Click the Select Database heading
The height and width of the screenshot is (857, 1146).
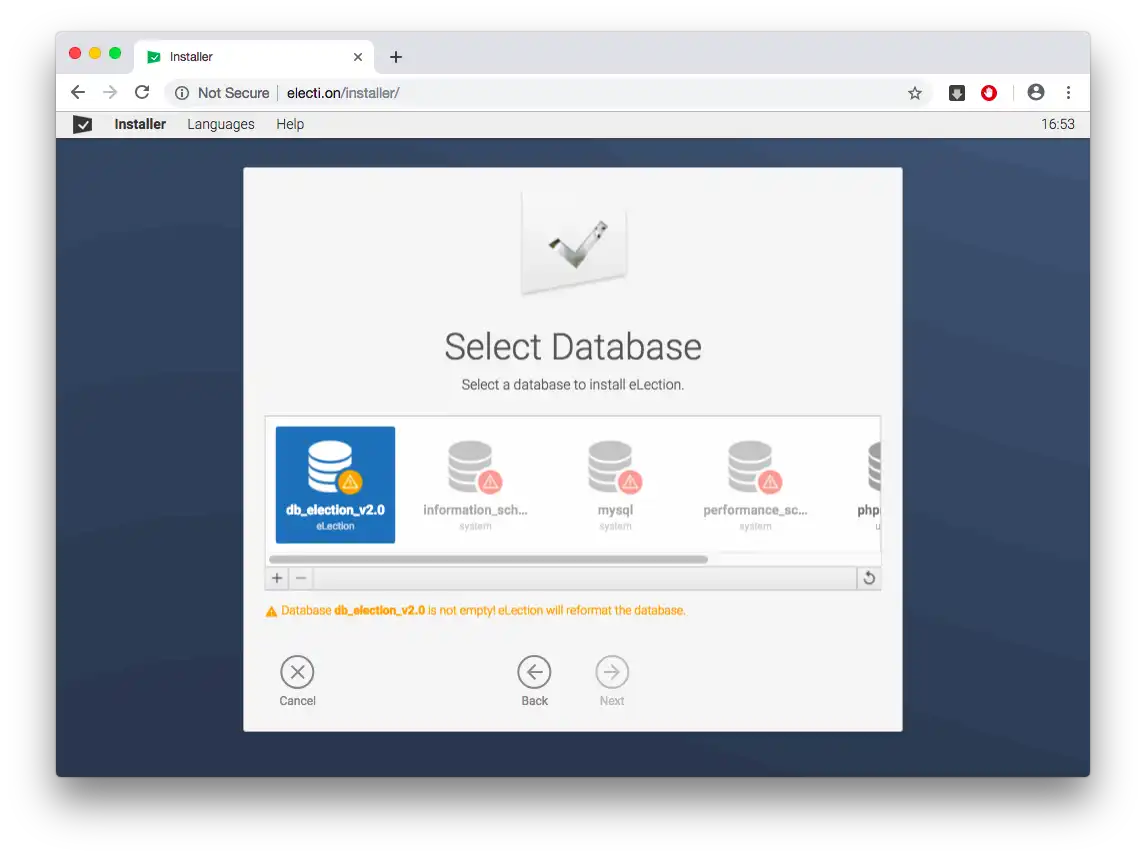click(x=573, y=347)
